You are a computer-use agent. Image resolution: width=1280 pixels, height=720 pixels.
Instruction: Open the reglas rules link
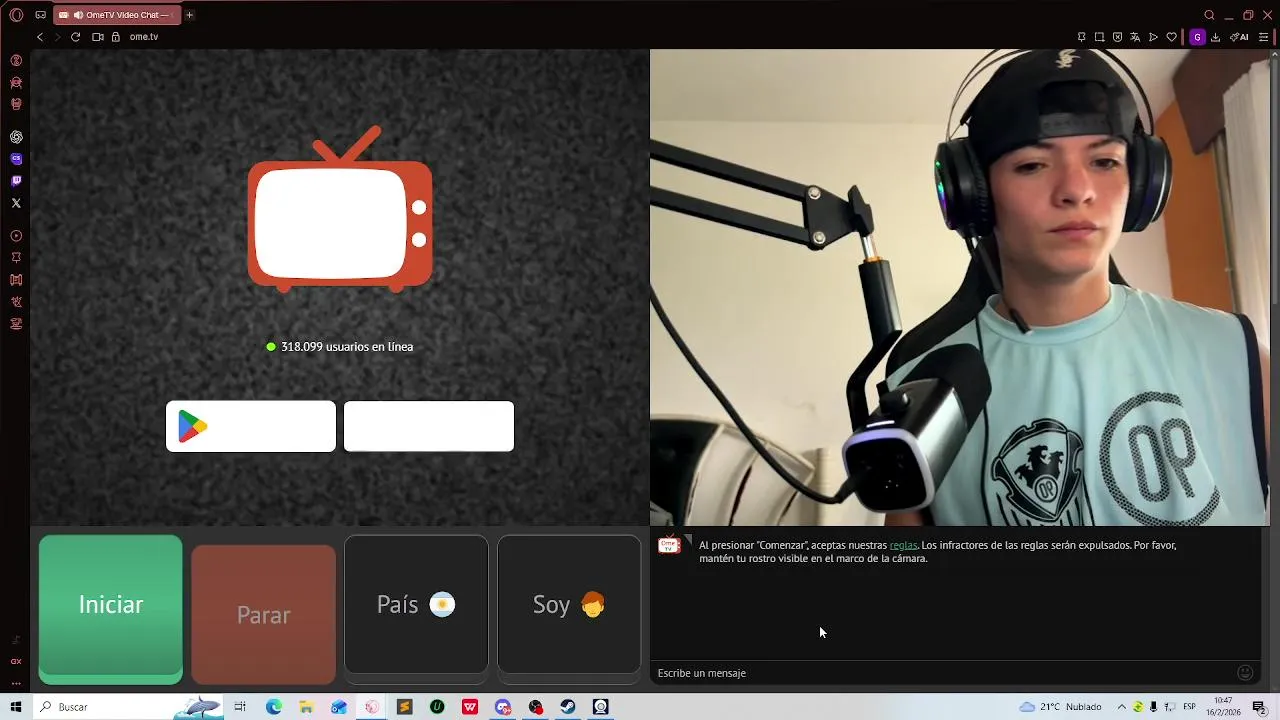pyautogui.click(x=903, y=545)
